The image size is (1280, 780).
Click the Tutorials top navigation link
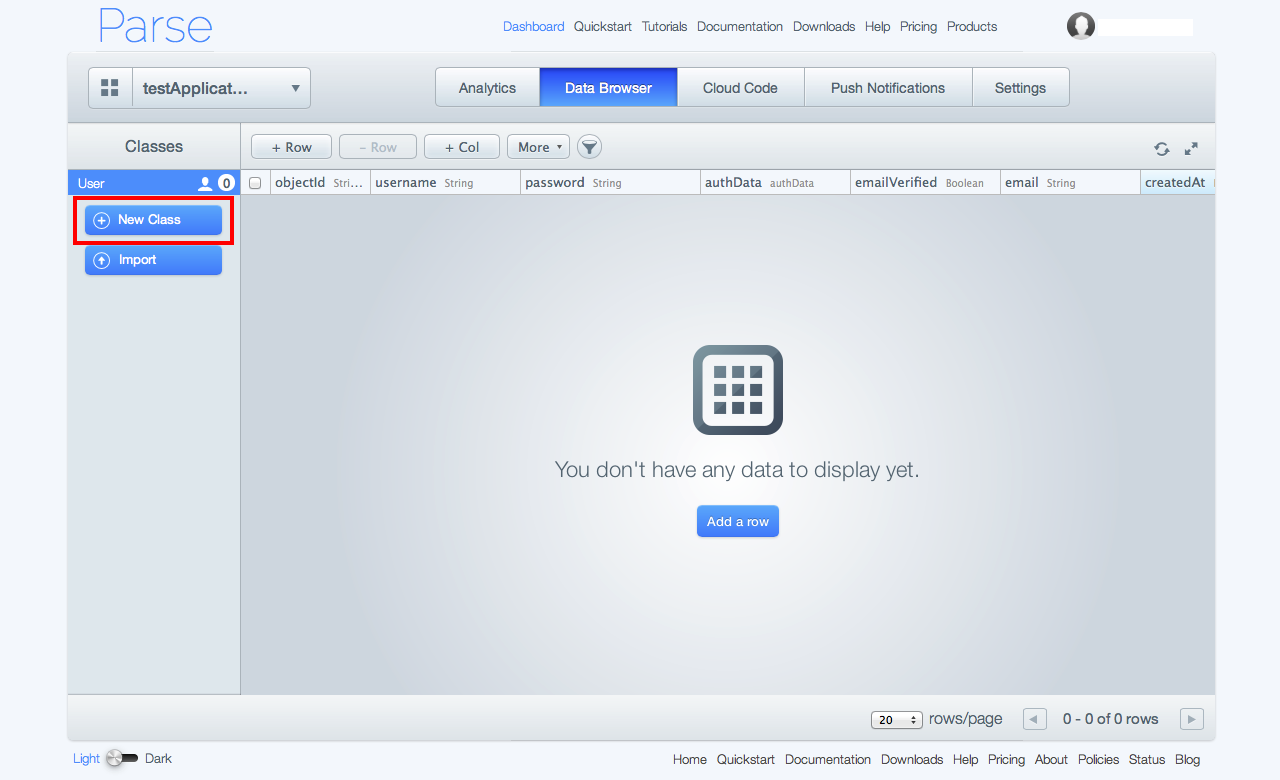[x=664, y=27]
